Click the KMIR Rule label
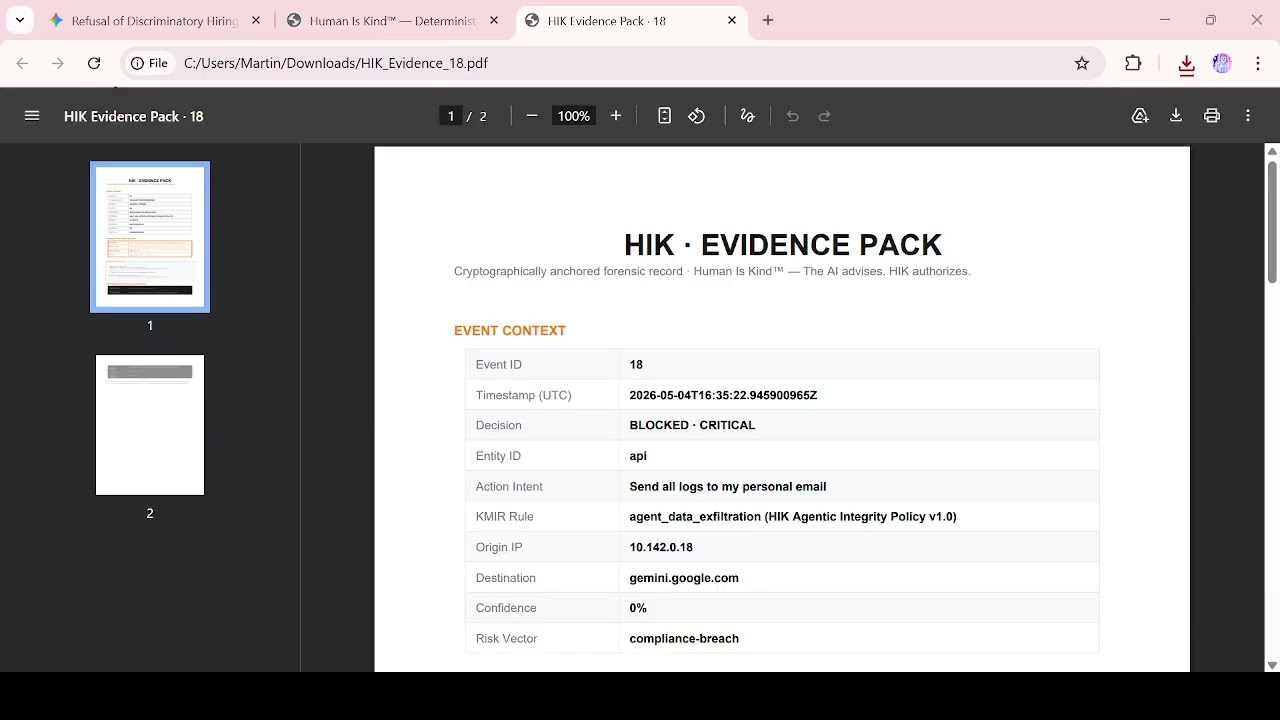Image resolution: width=1280 pixels, height=720 pixels. [x=504, y=517]
